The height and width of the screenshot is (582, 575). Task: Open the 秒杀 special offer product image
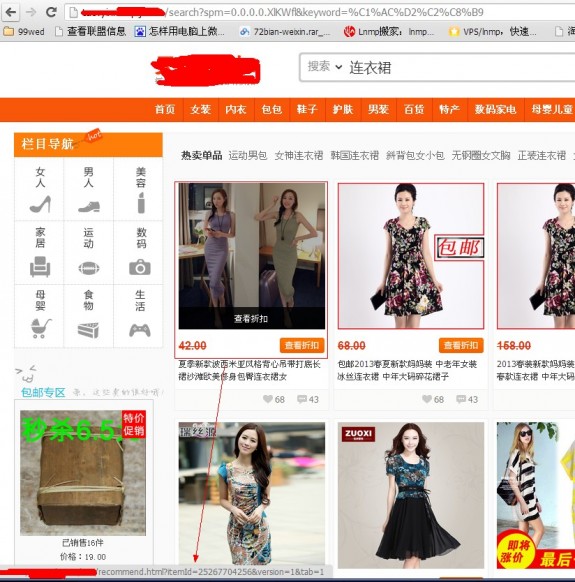pos(83,473)
